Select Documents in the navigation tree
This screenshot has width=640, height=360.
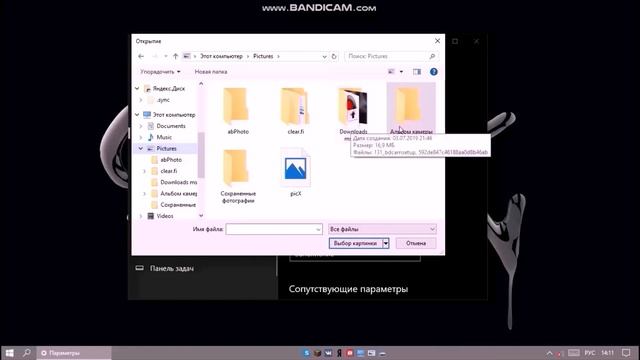coord(171,126)
